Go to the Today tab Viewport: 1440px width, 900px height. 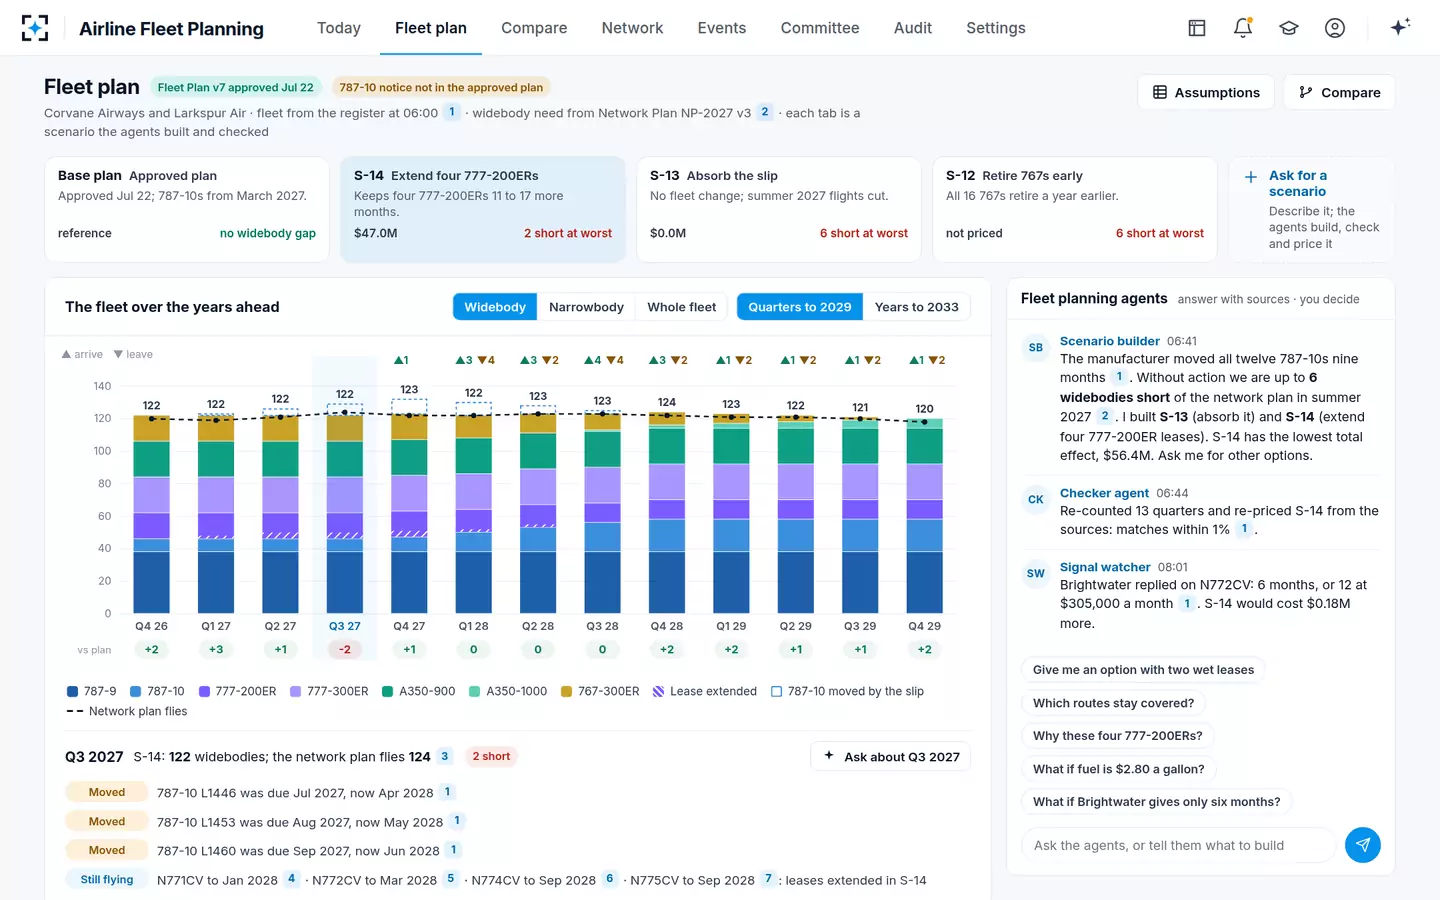coord(339,28)
